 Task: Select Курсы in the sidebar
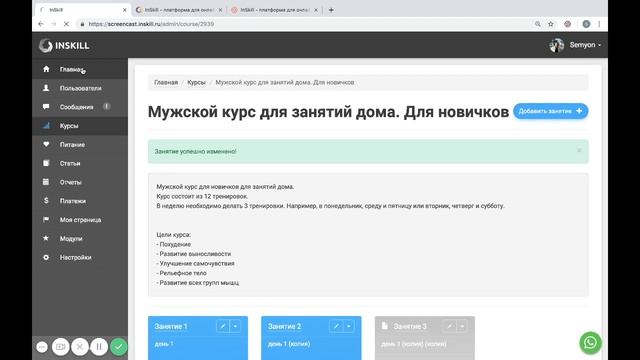(x=80, y=126)
